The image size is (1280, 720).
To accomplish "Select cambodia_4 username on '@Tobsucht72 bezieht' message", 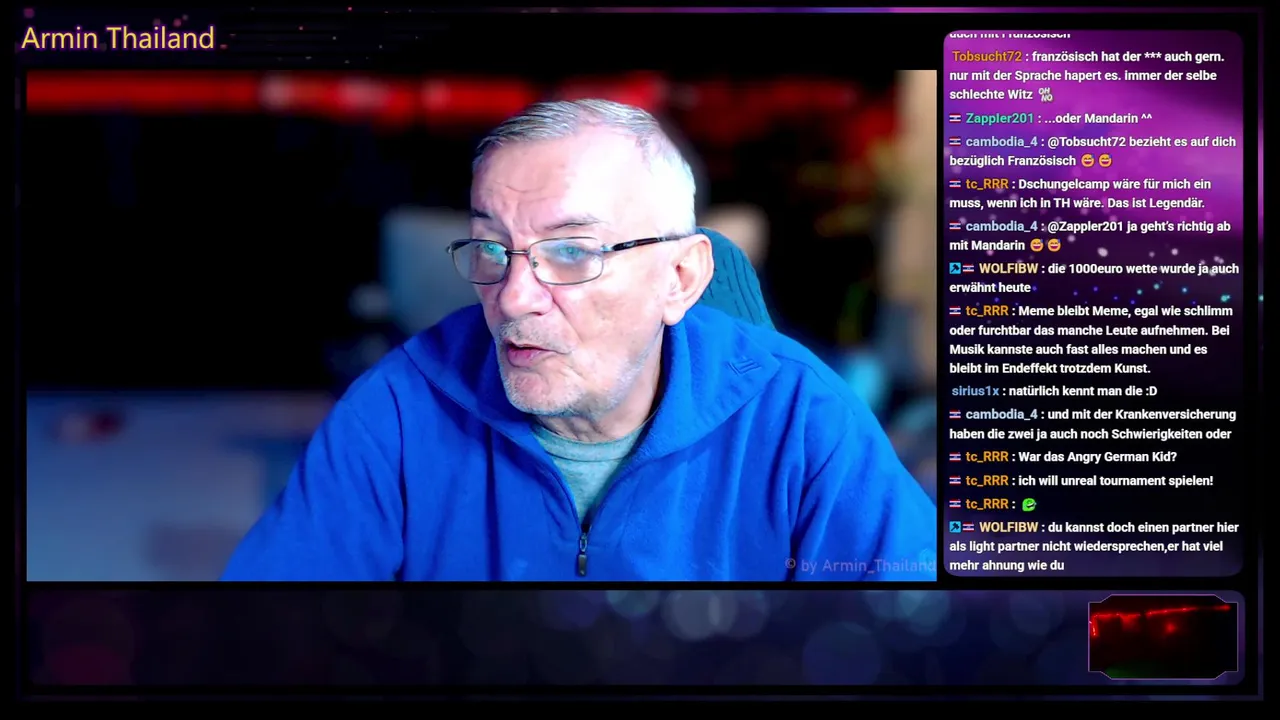I will pyautogui.click(x=1001, y=142).
